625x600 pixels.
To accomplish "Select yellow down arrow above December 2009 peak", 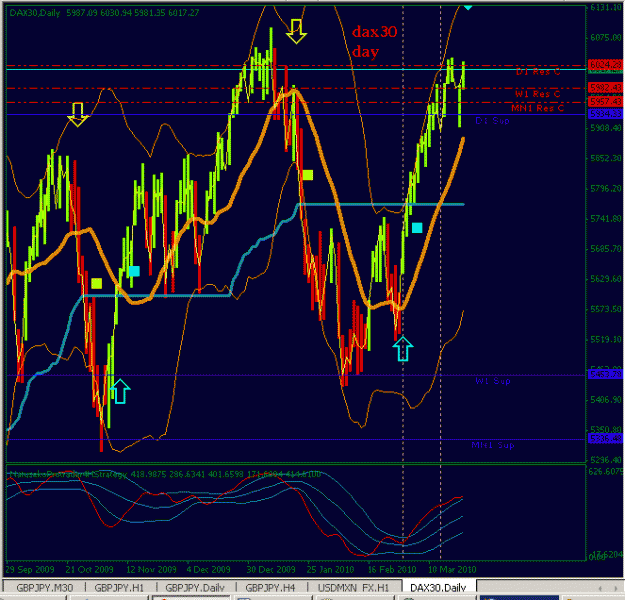I will point(296,31).
